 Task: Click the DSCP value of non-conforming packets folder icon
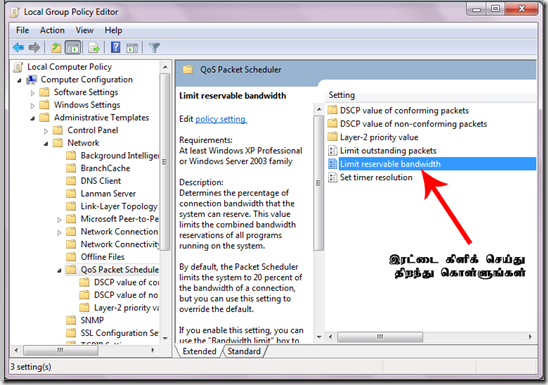(x=332, y=124)
